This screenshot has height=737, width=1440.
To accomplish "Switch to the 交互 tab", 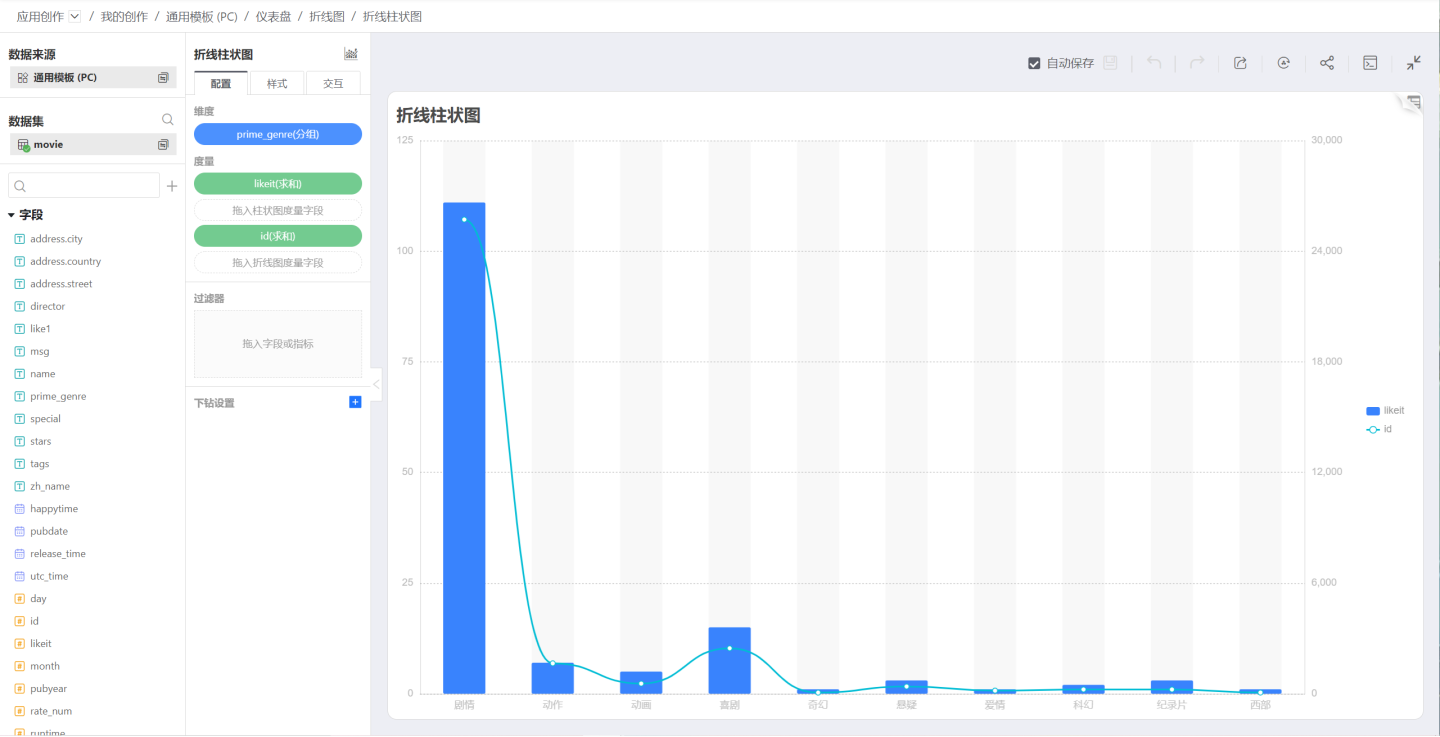I will 333,84.
